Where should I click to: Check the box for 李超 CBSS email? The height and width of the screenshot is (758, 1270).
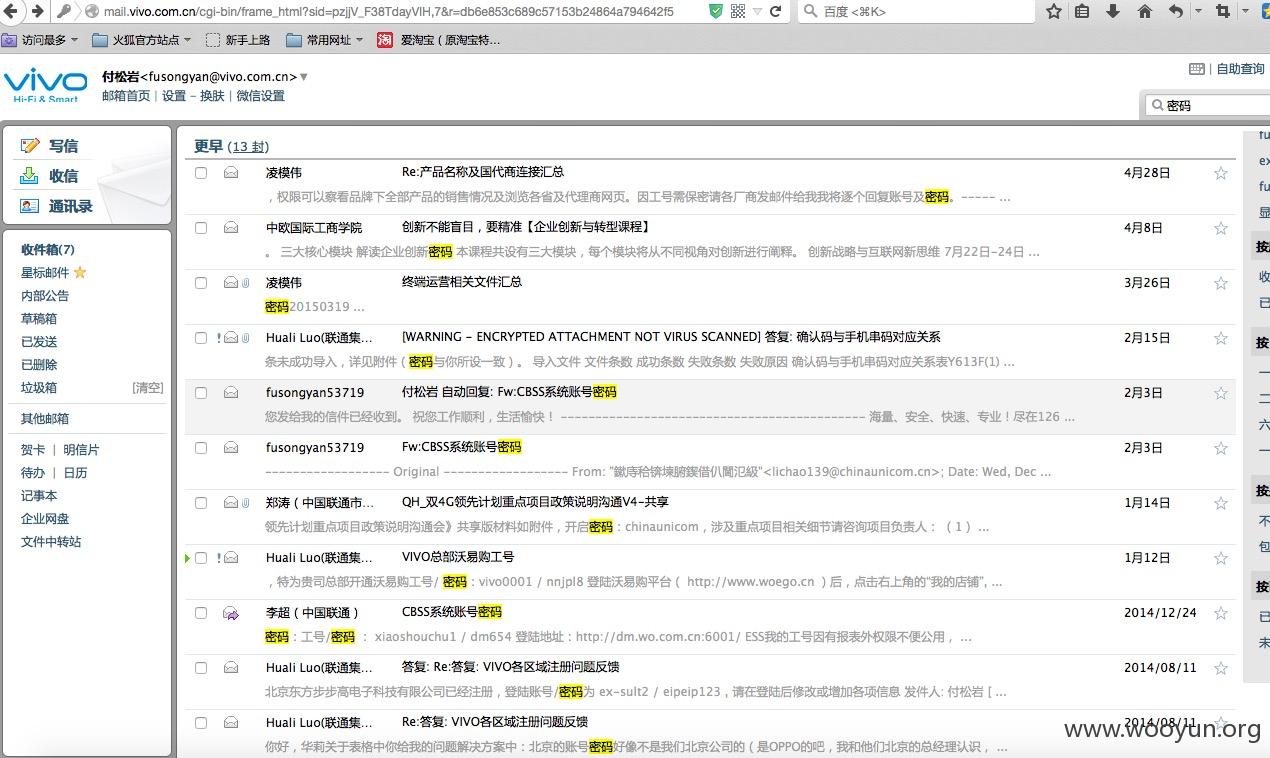pyautogui.click(x=201, y=613)
